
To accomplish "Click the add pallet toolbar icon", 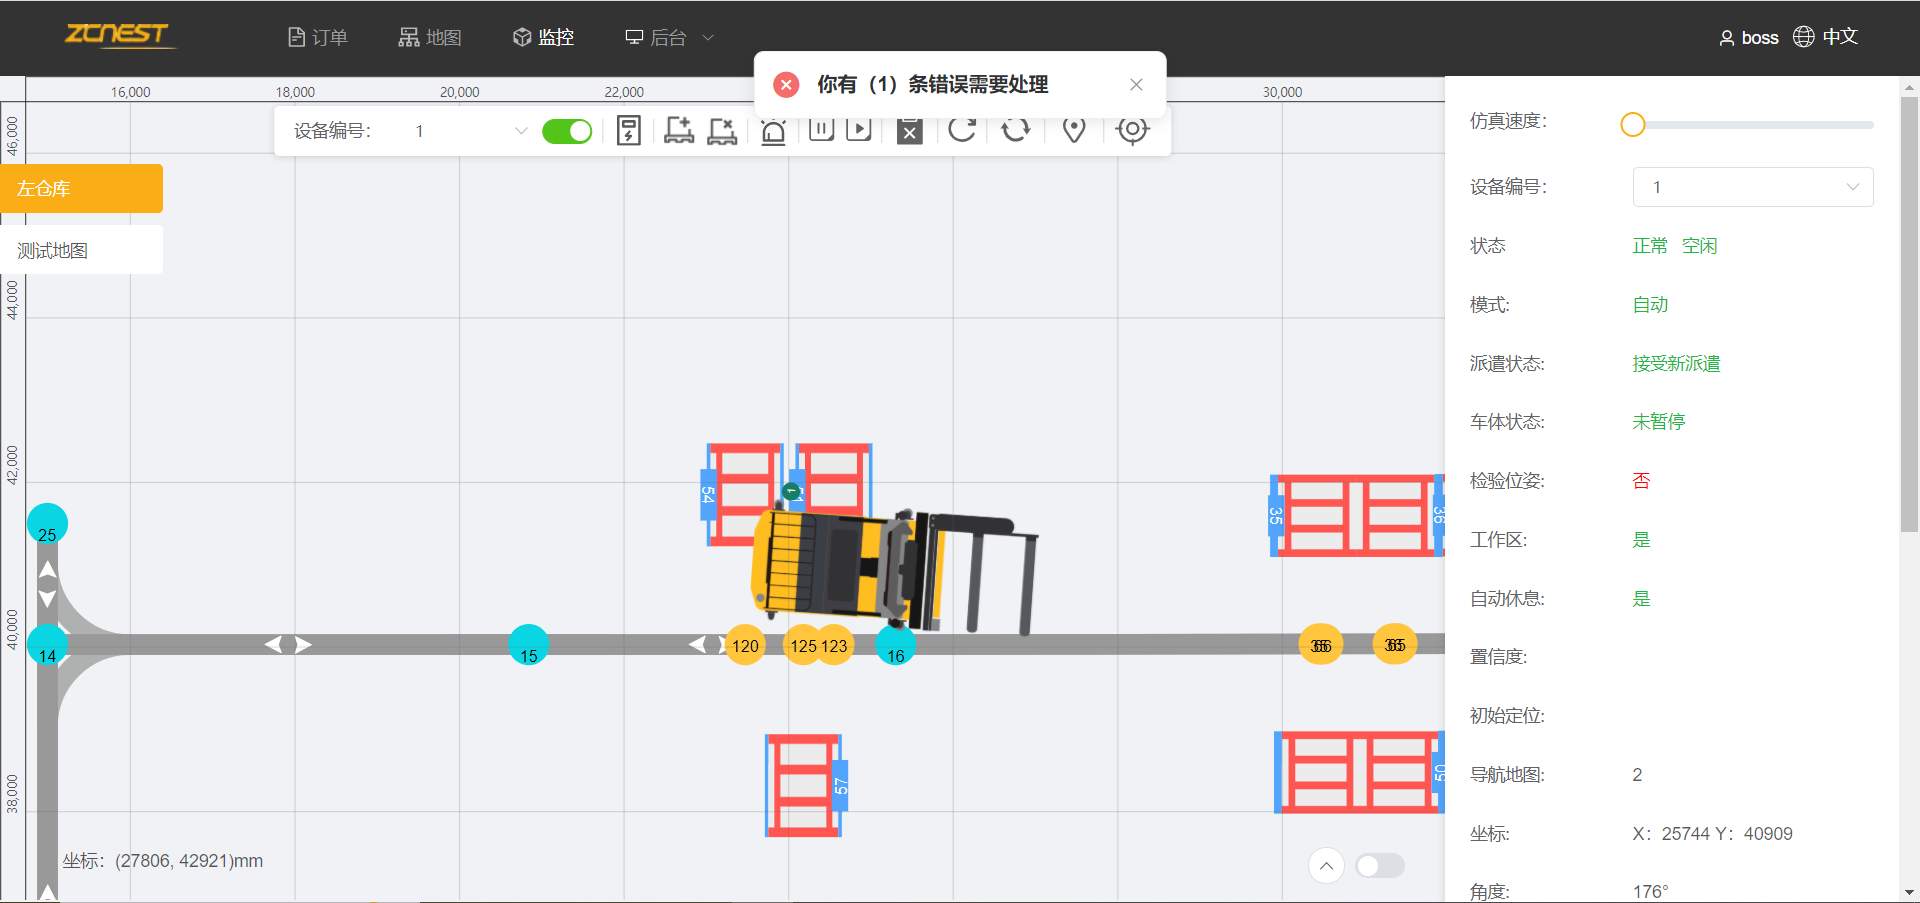I will pyautogui.click(x=679, y=131).
